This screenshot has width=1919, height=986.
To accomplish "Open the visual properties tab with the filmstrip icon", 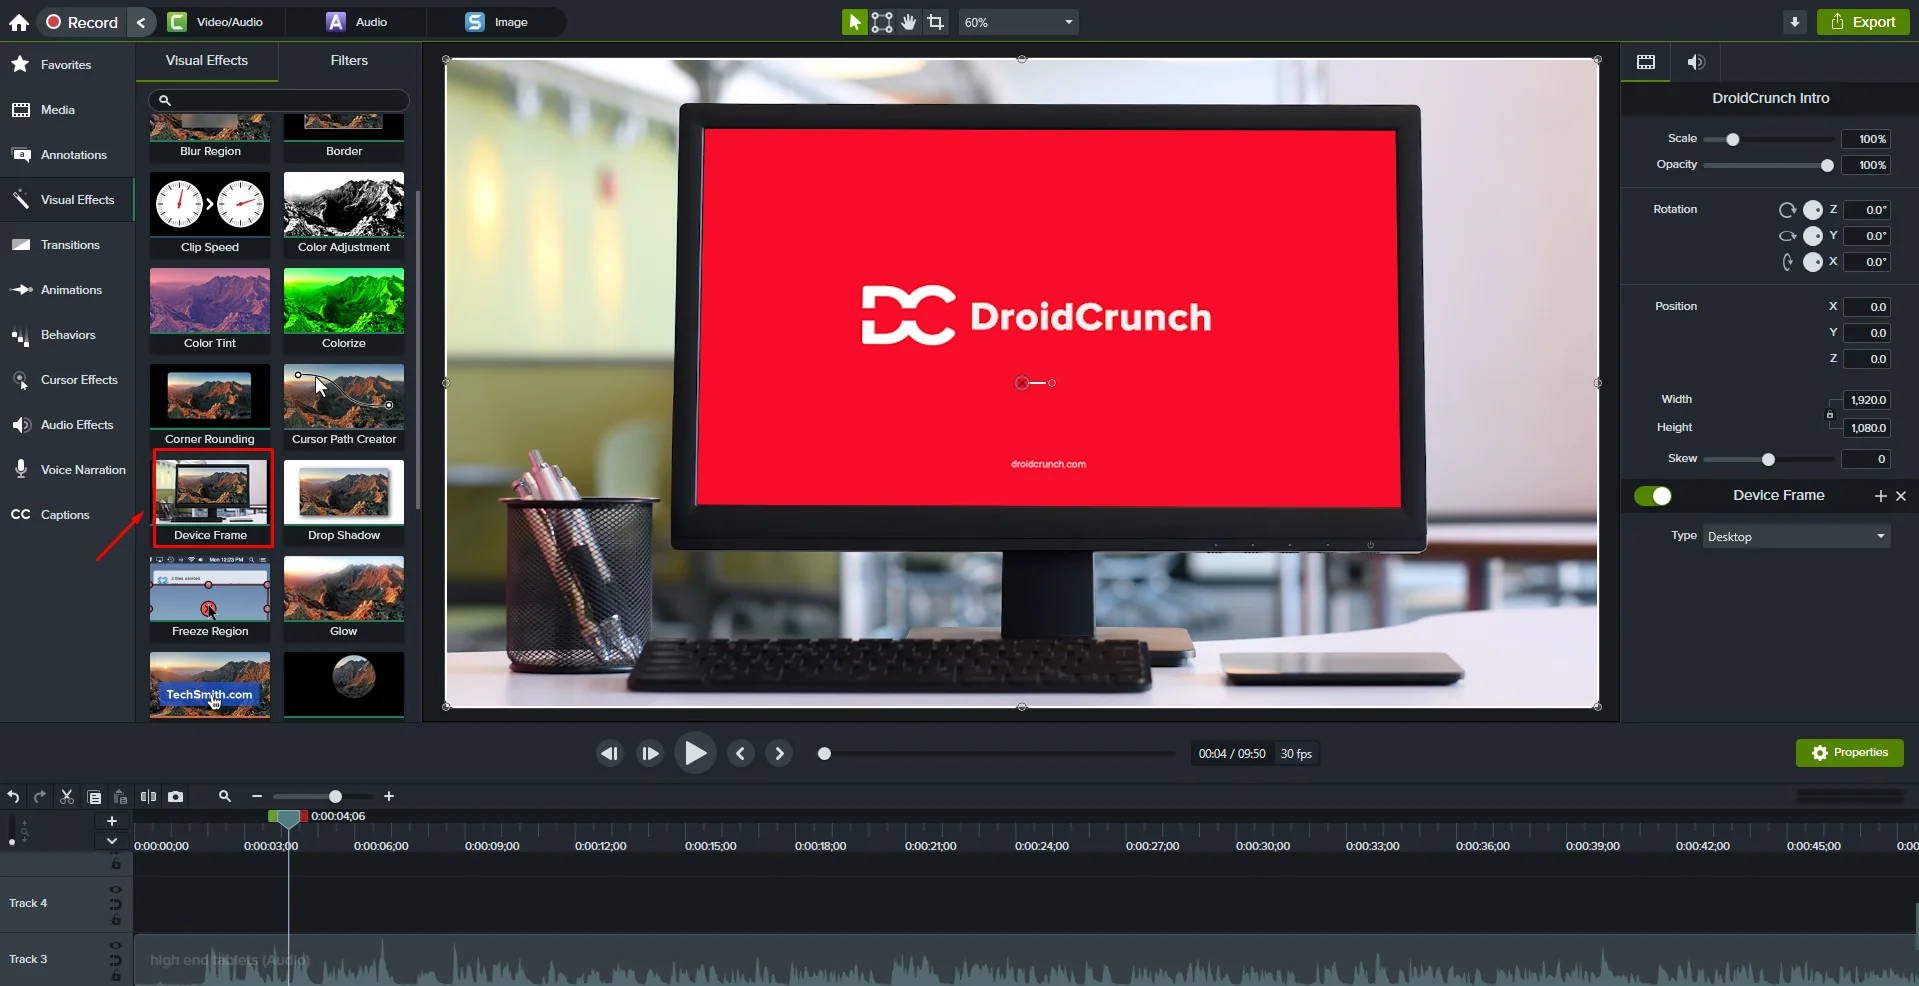I will click(x=1646, y=62).
